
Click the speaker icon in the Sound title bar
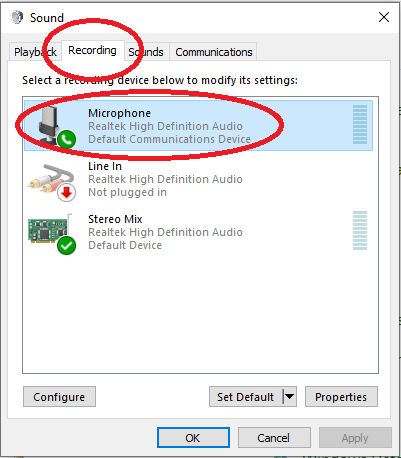pos(17,17)
